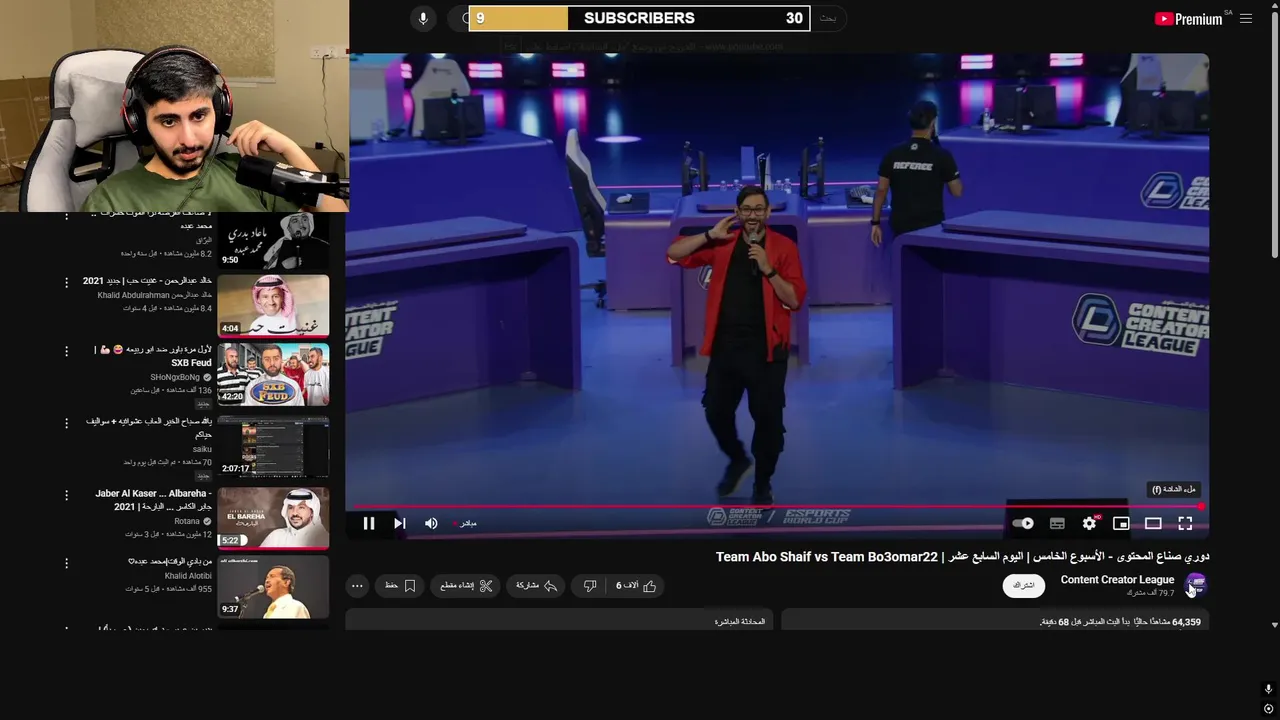
Task: Mute the player volume
Action: pyautogui.click(x=431, y=523)
